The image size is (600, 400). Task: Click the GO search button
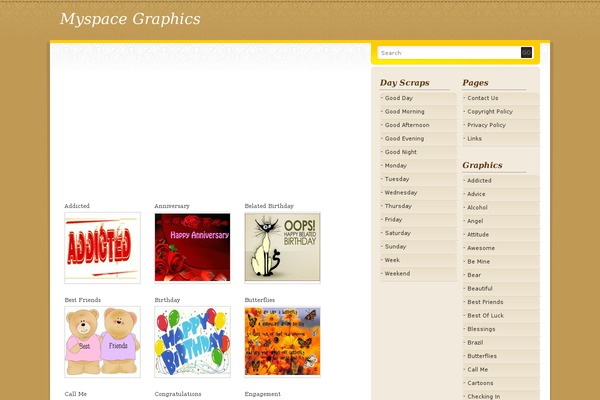coord(527,53)
